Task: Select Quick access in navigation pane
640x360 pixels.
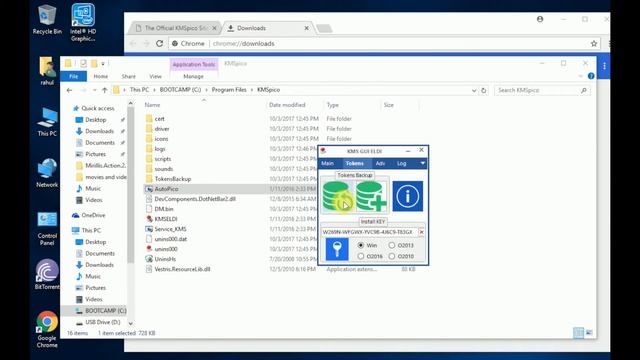Action: (x=98, y=108)
